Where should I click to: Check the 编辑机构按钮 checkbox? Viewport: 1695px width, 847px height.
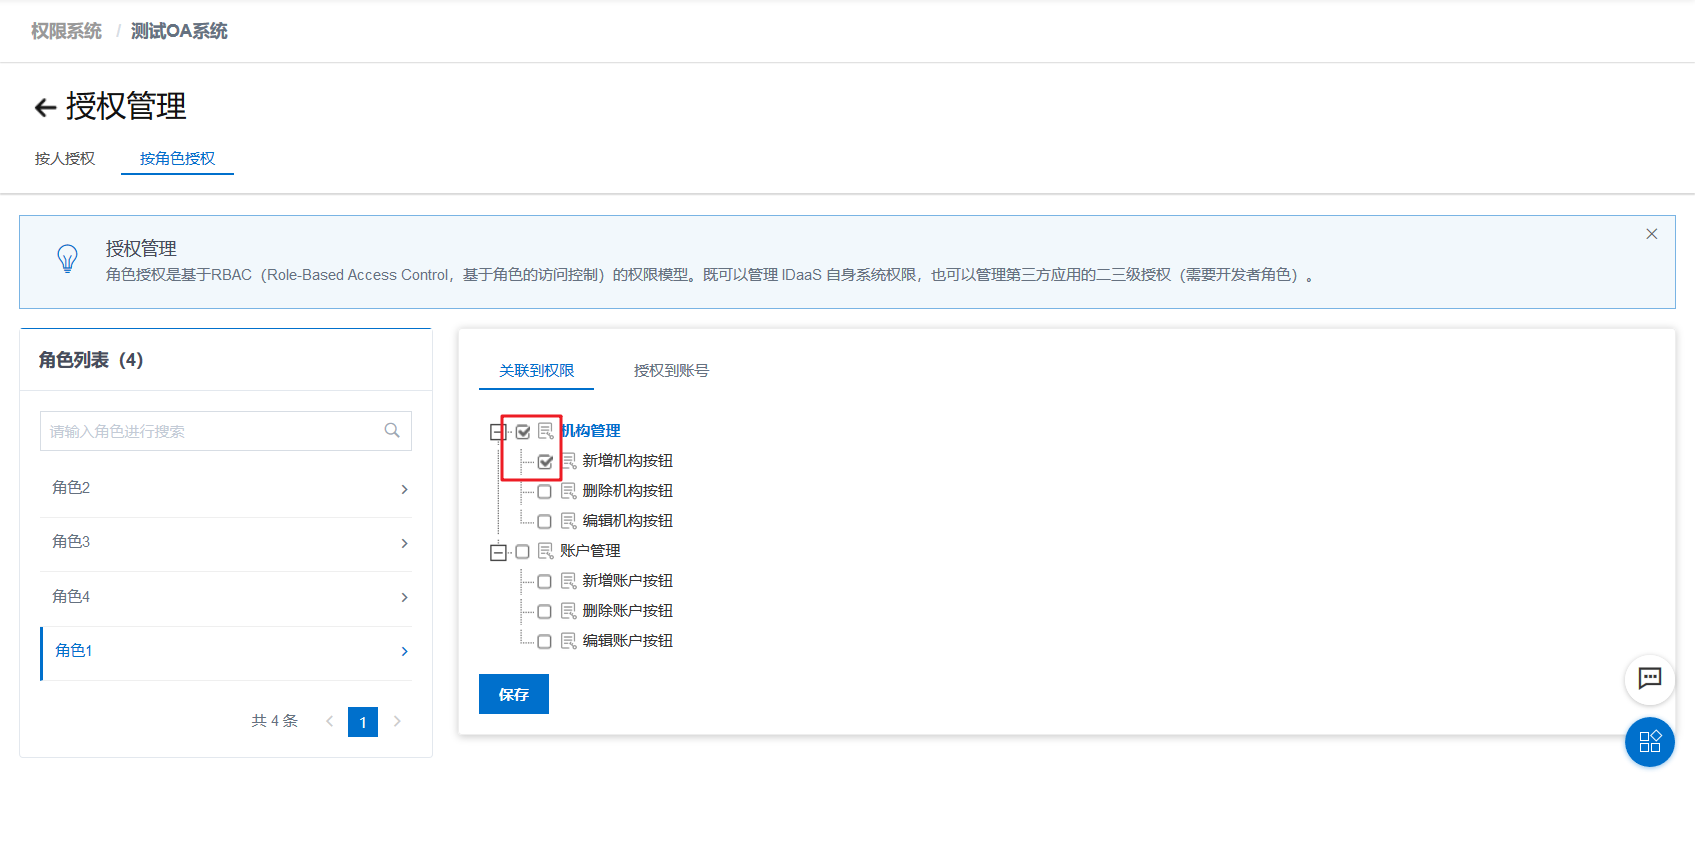point(545,522)
